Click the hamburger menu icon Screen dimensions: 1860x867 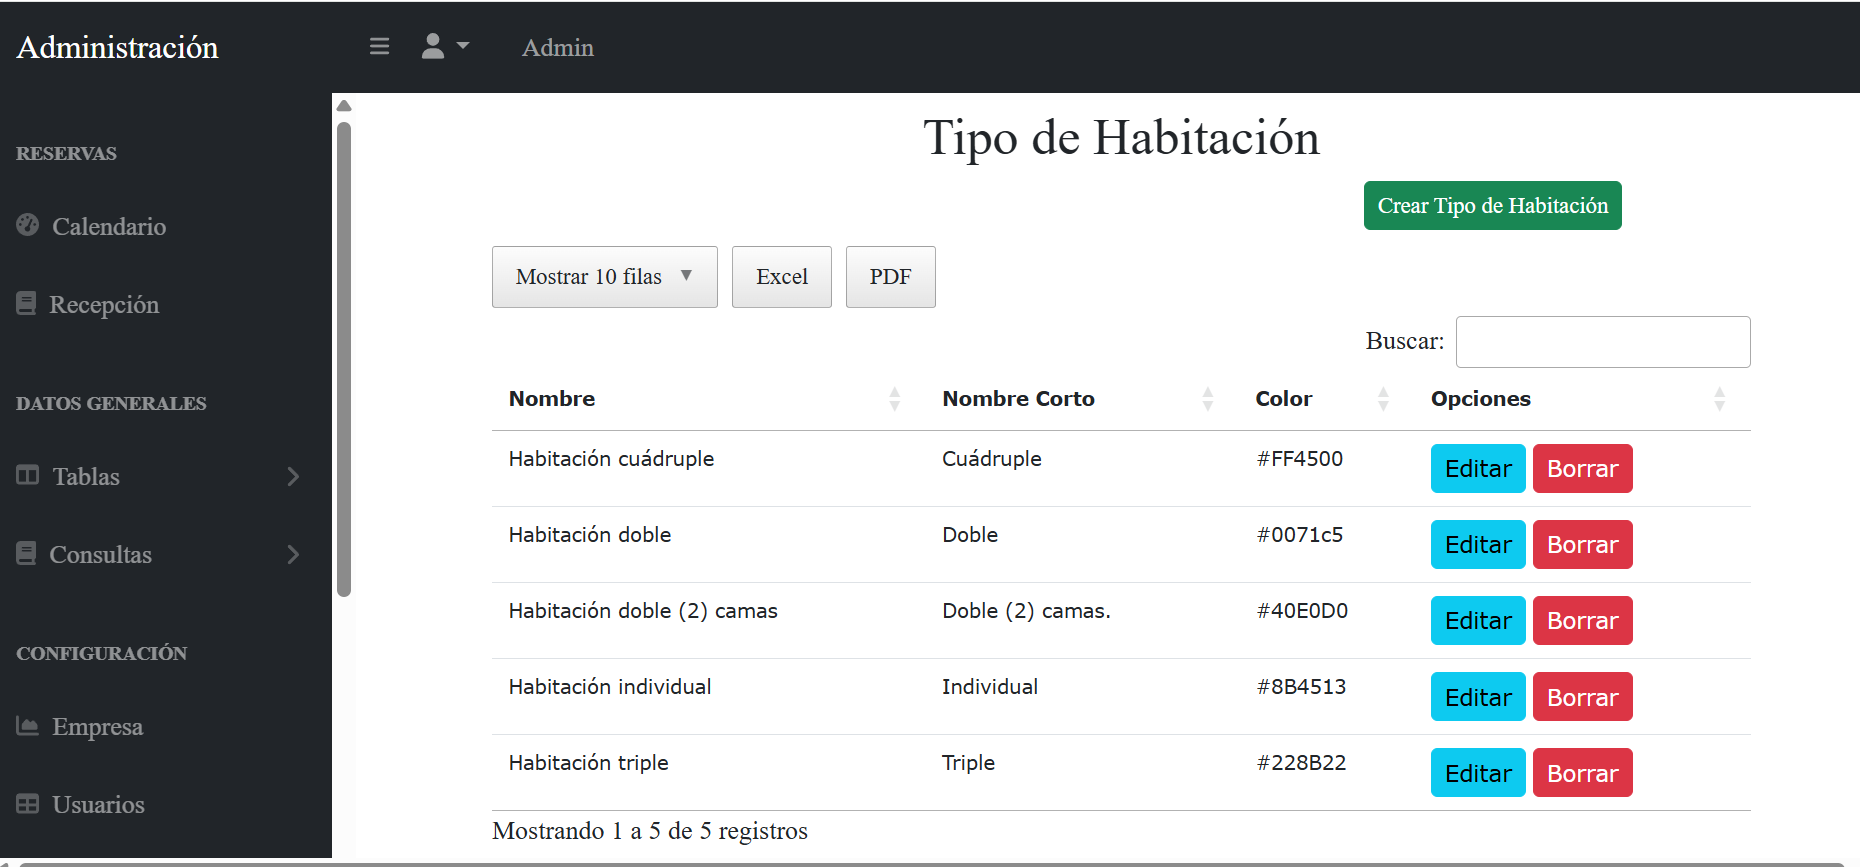[379, 46]
